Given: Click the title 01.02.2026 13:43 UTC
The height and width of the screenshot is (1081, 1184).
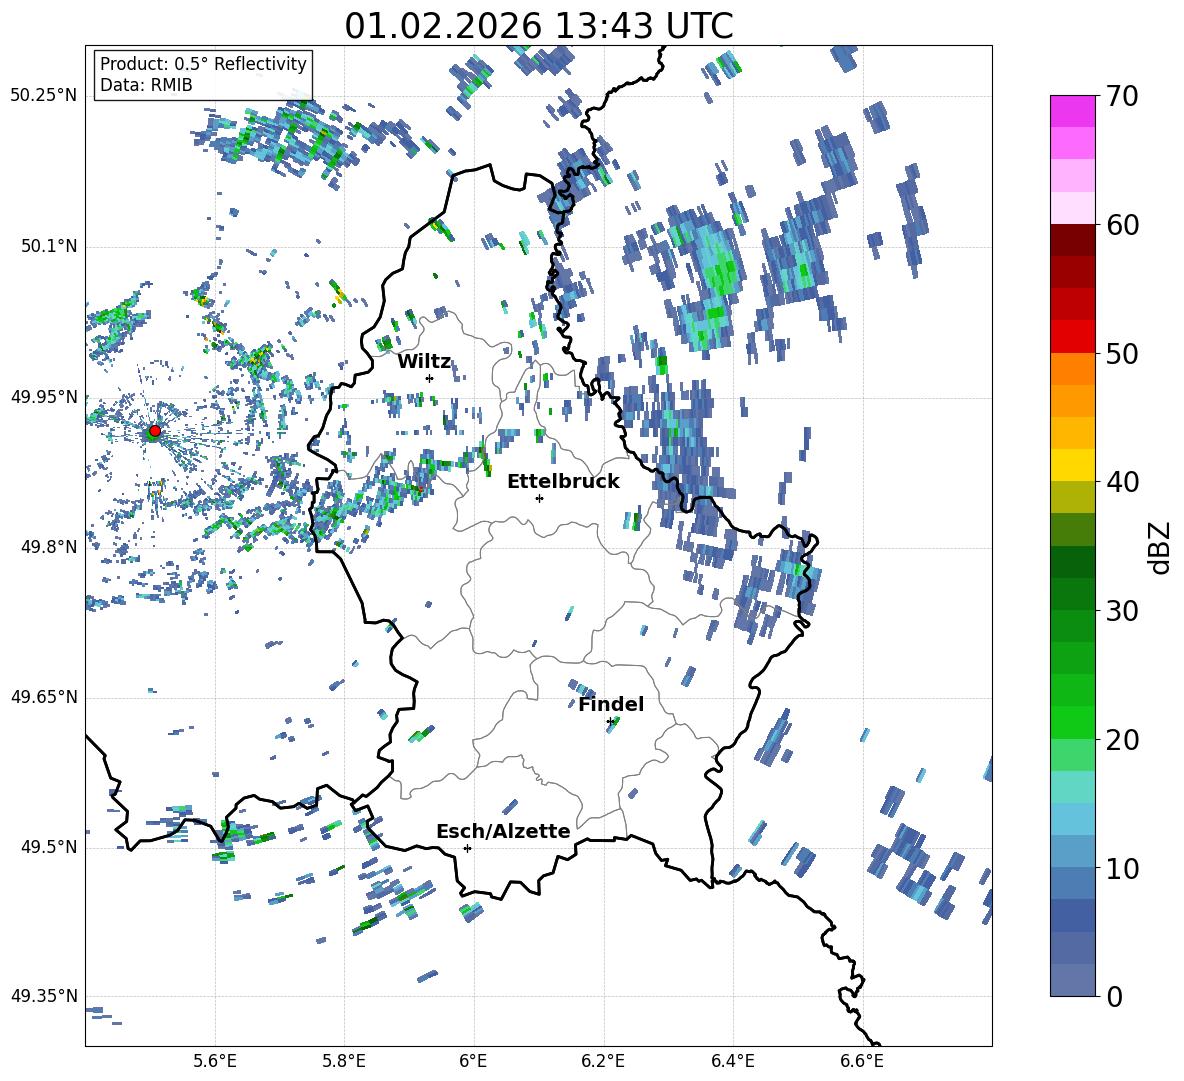Looking at the screenshot, I should tap(539, 26).
